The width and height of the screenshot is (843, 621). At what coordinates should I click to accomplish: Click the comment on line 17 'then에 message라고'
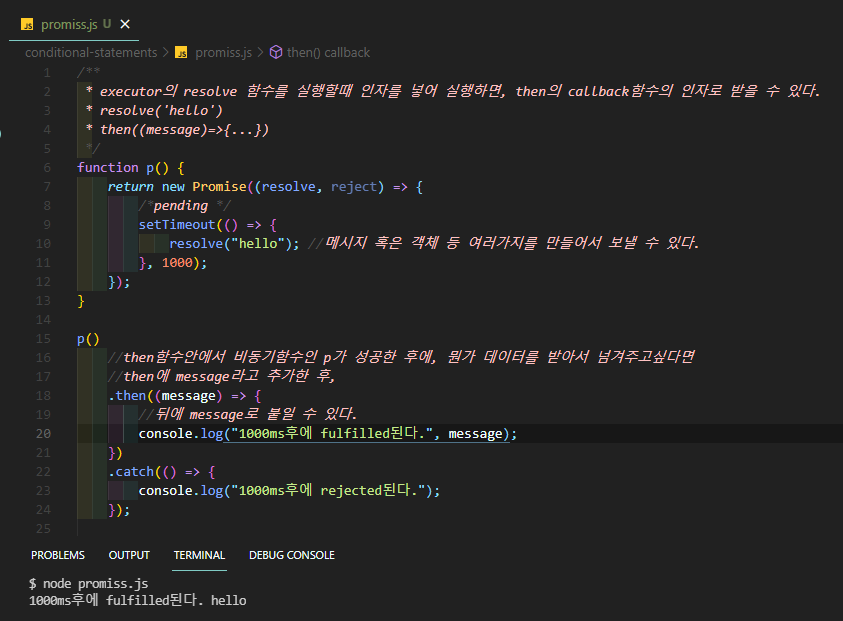[x=221, y=376]
